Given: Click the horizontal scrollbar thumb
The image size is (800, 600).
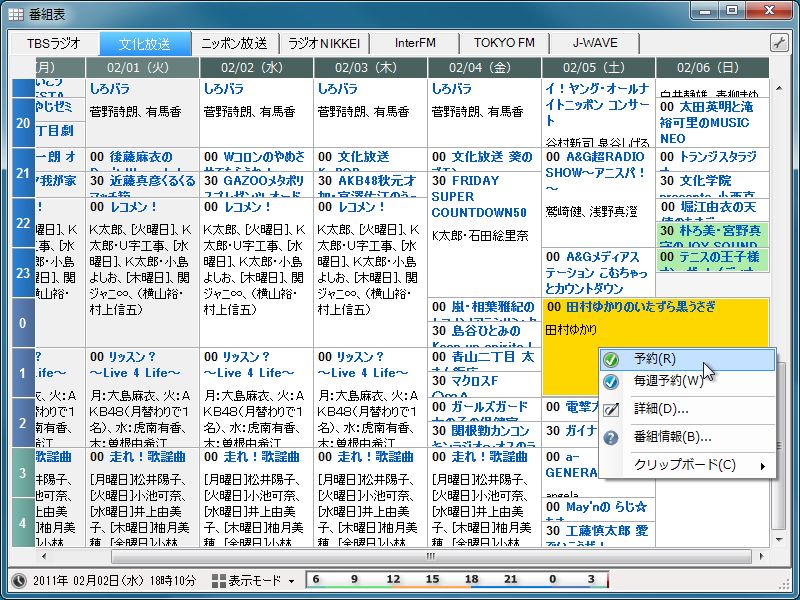Looking at the screenshot, I should click(431, 556).
